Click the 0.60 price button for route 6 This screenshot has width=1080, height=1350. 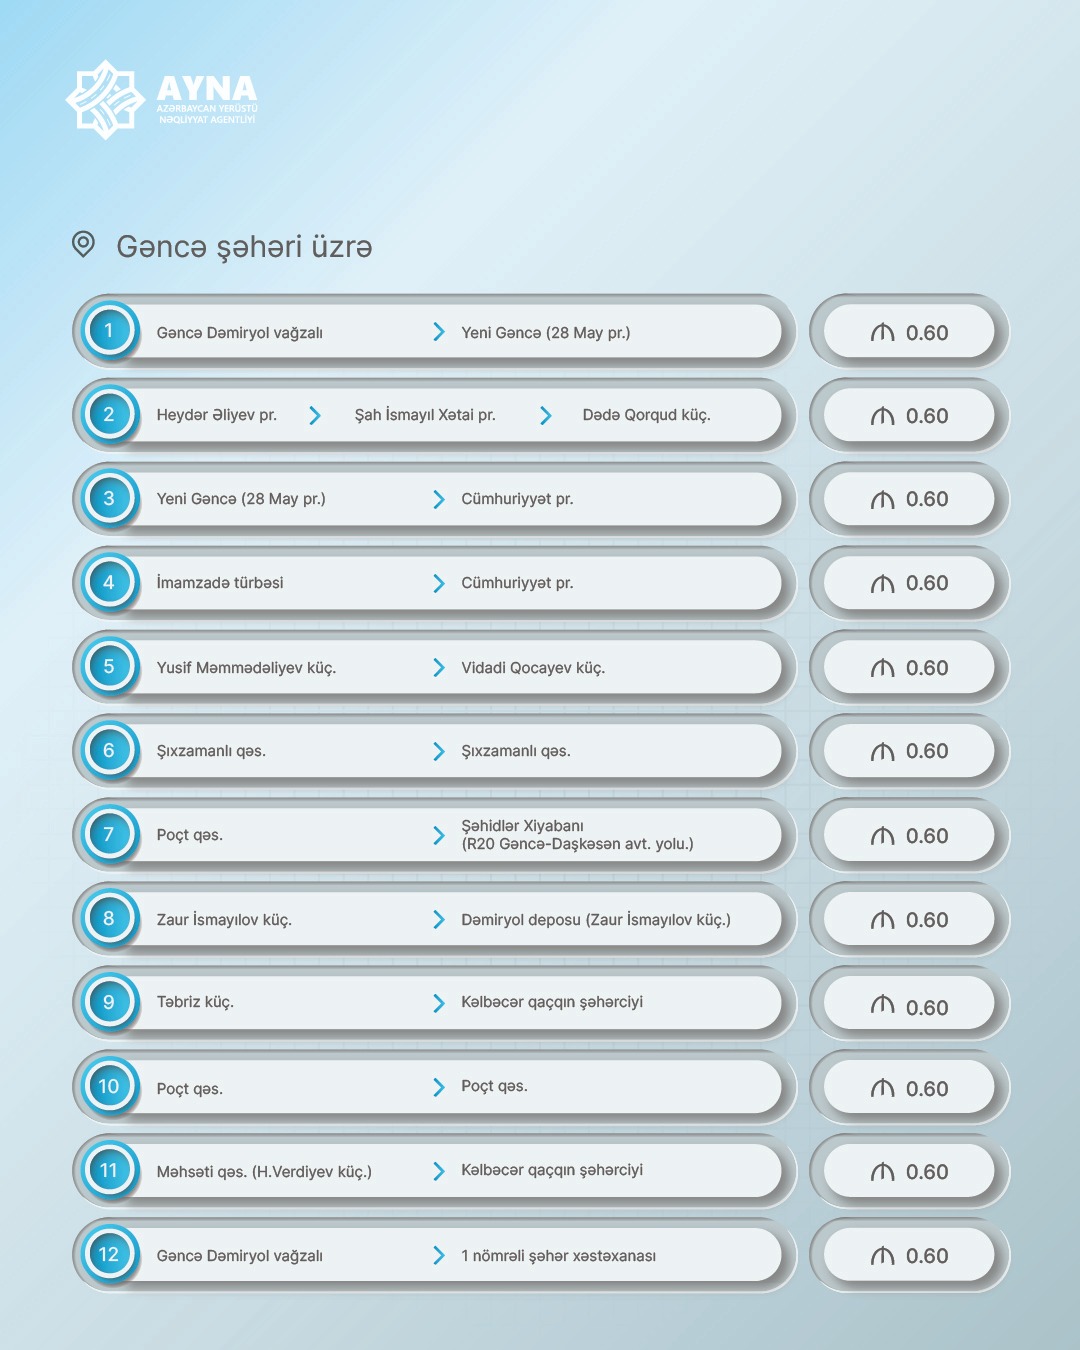[x=909, y=751]
